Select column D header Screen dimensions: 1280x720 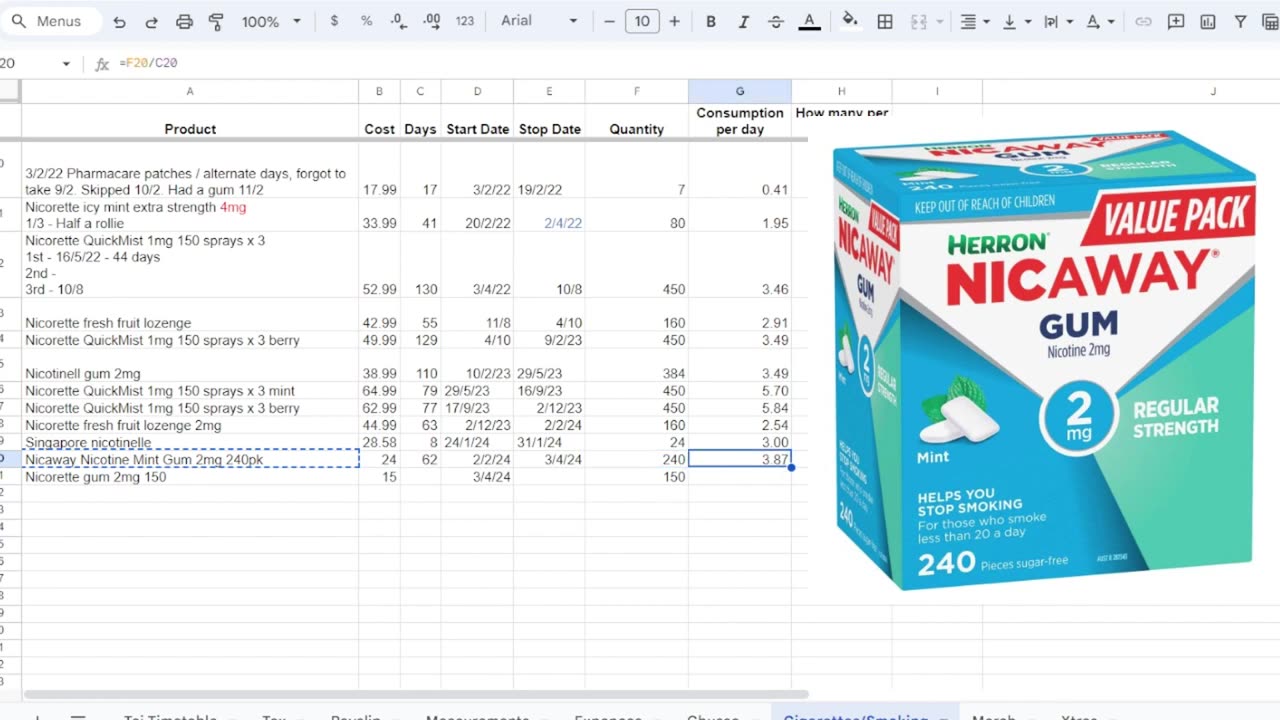pos(477,91)
